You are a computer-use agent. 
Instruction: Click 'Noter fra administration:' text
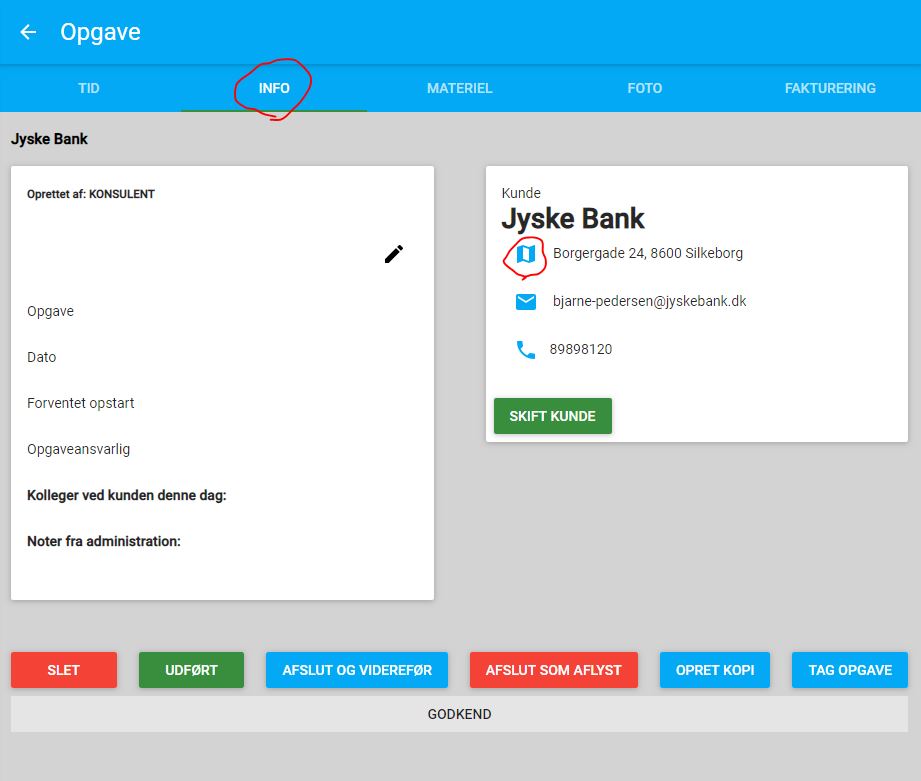(x=104, y=541)
